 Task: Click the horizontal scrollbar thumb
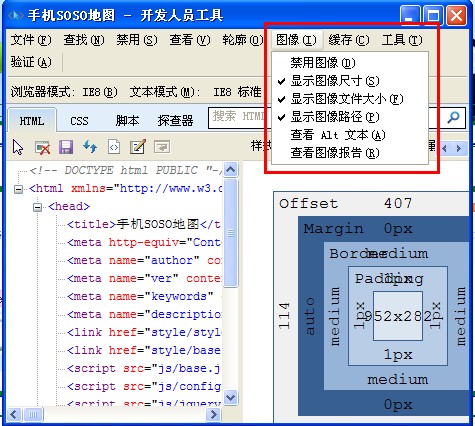pyautogui.click(x=33, y=415)
